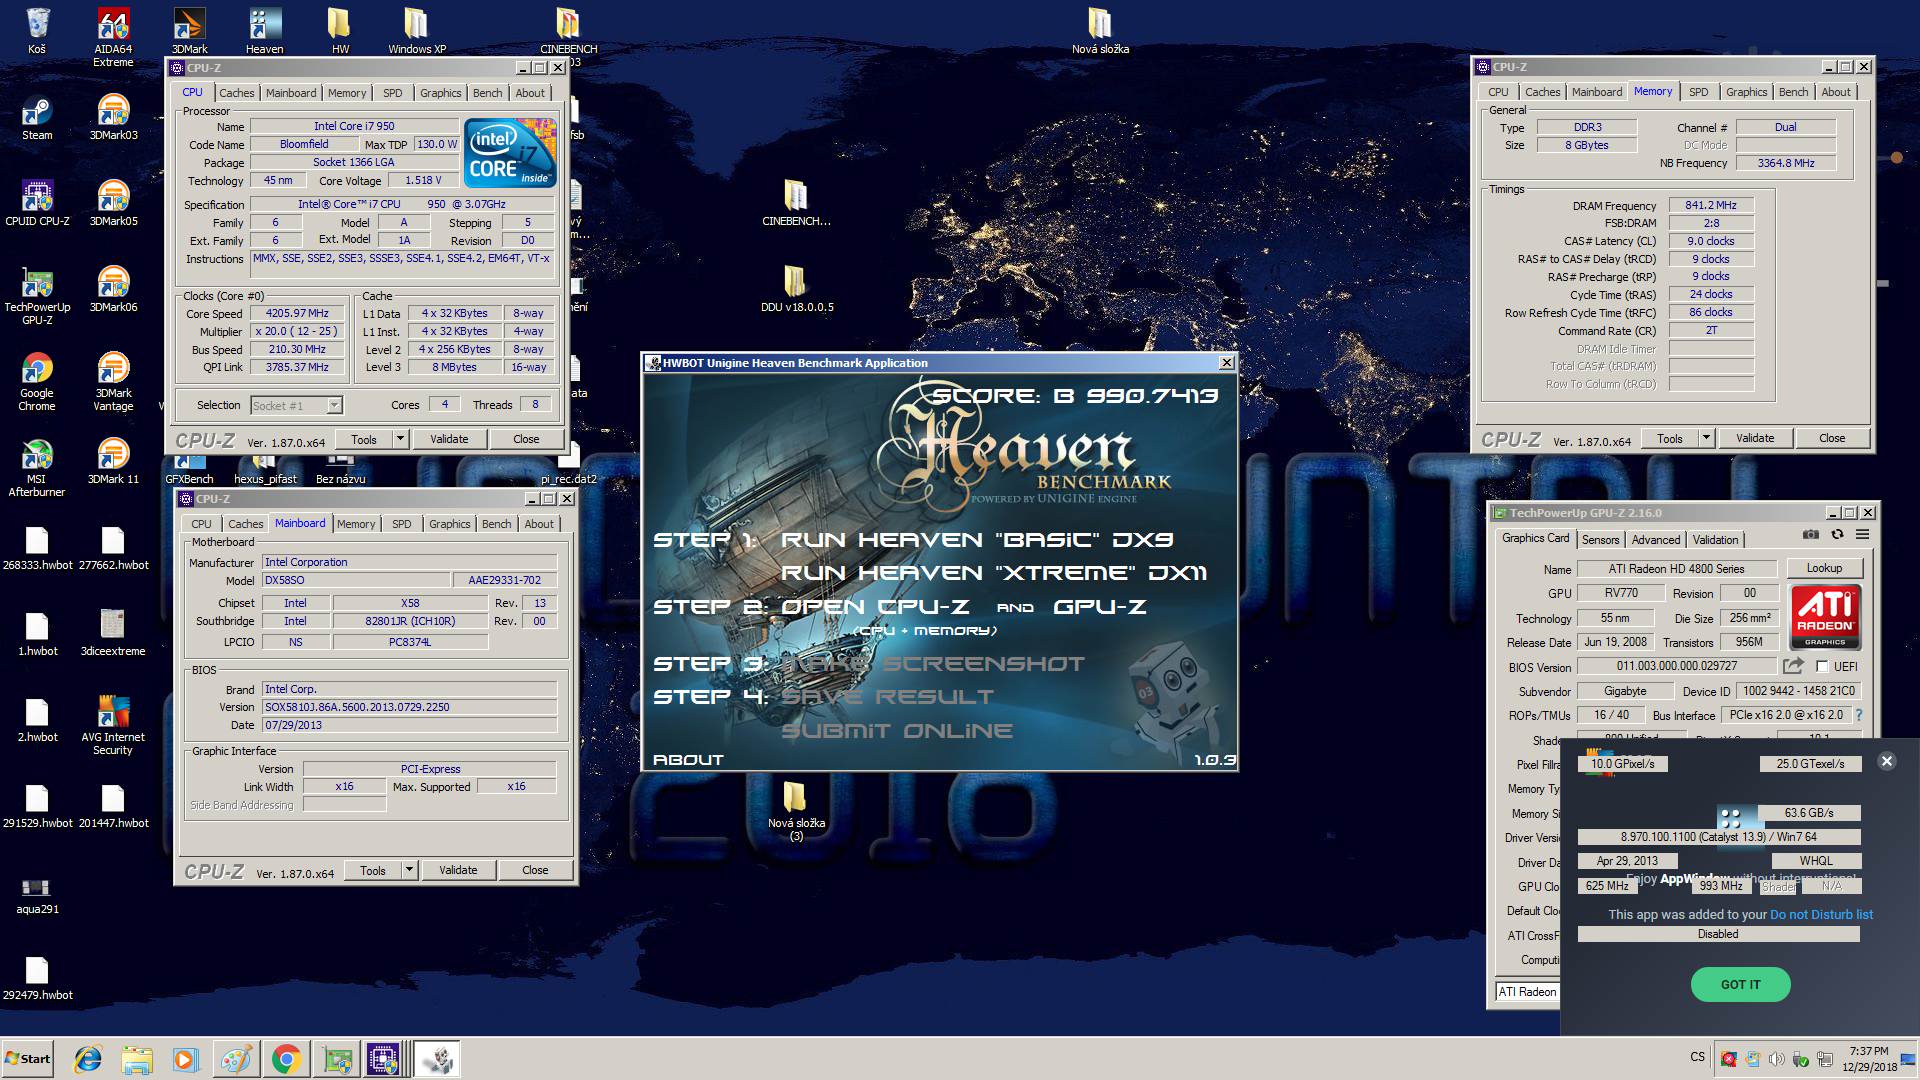Open the 3DMark desktop shortcut
Viewport: 1920px width, 1080px height.
coord(189,31)
